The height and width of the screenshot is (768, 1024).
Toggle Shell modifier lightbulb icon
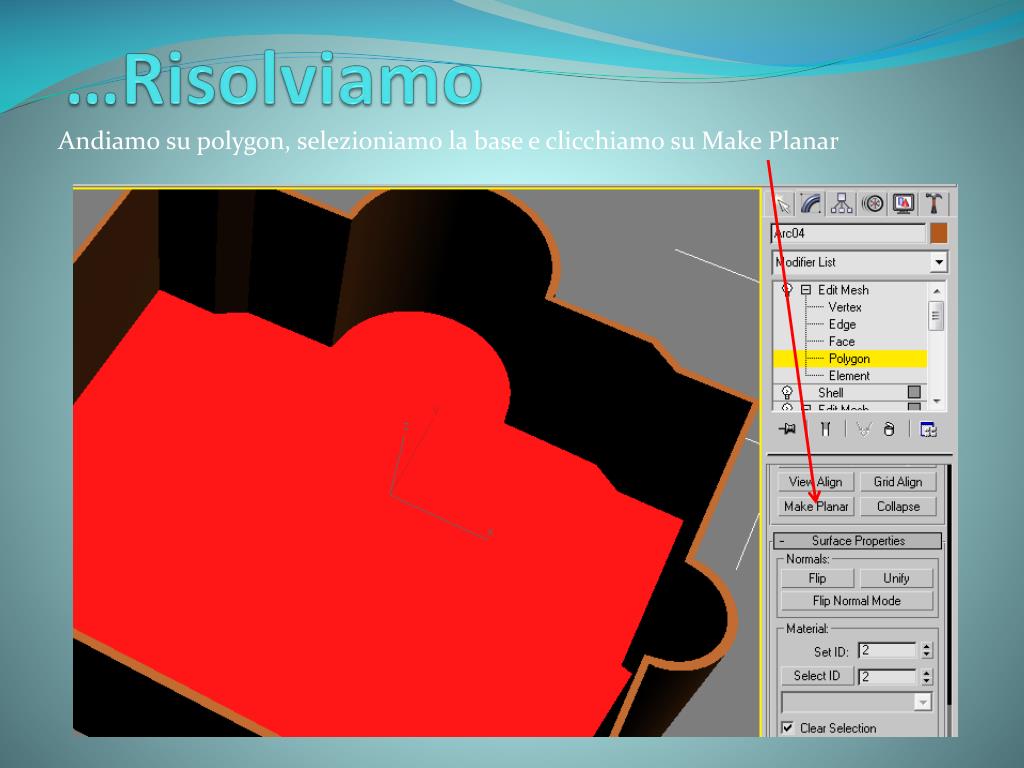[x=787, y=392]
